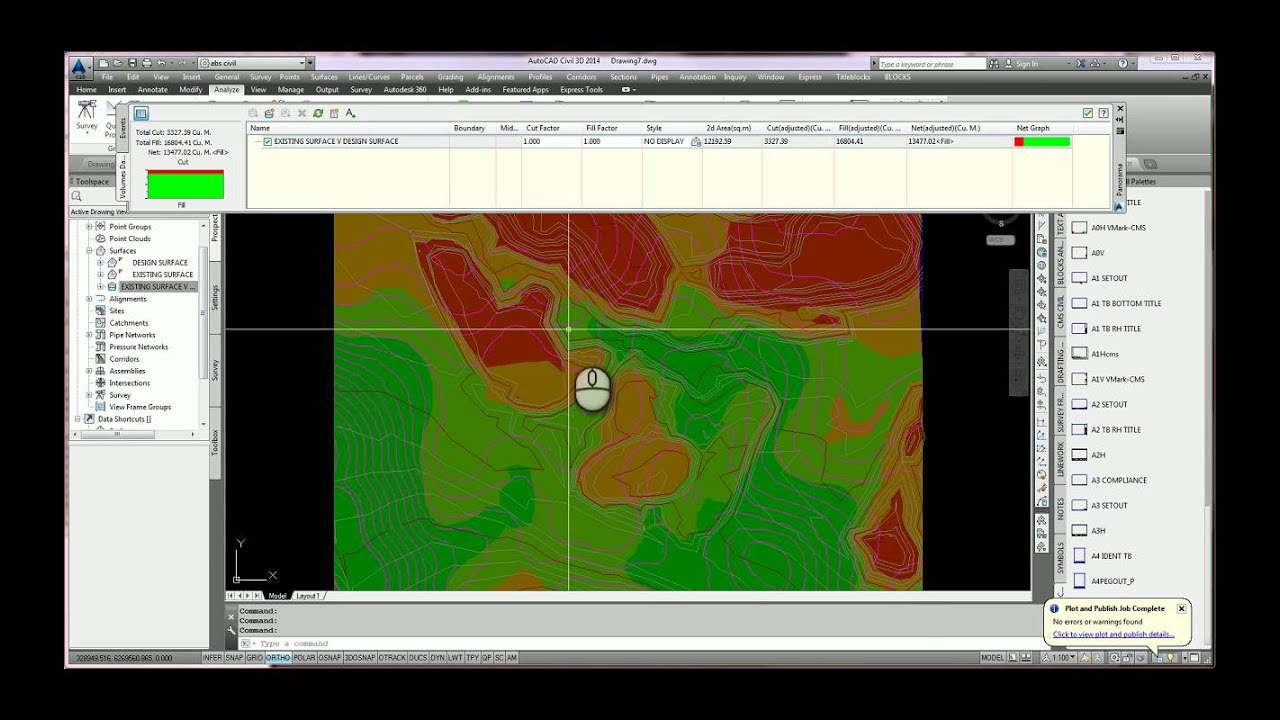Open the Grading menu in menu bar
The width and height of the screenshot is (1280, 720).
pyautogui.click(x=450, y=77)
